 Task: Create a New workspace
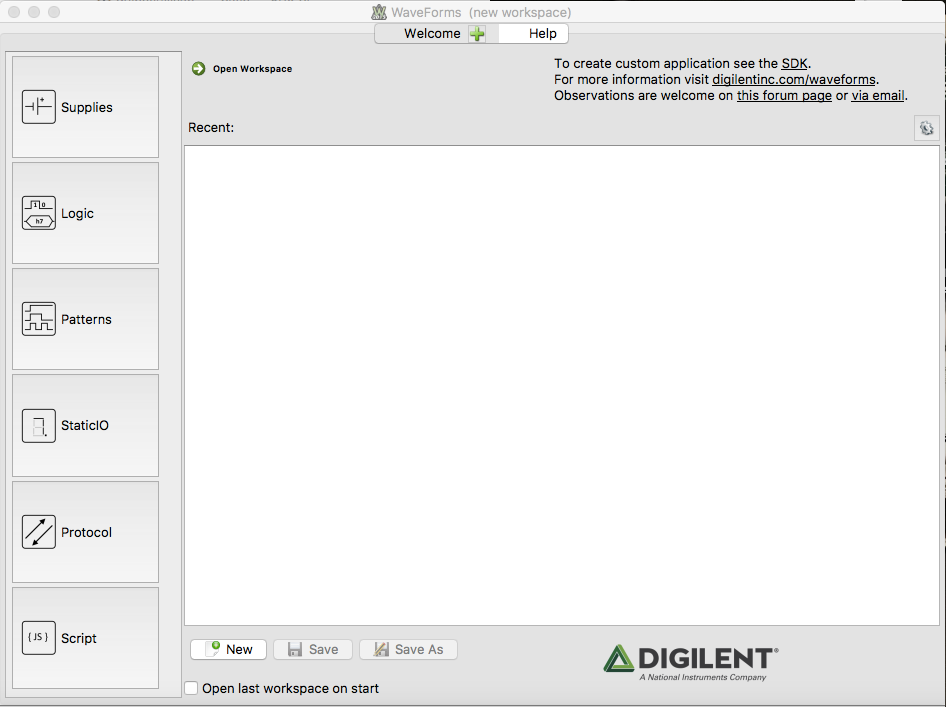point(229,650)
